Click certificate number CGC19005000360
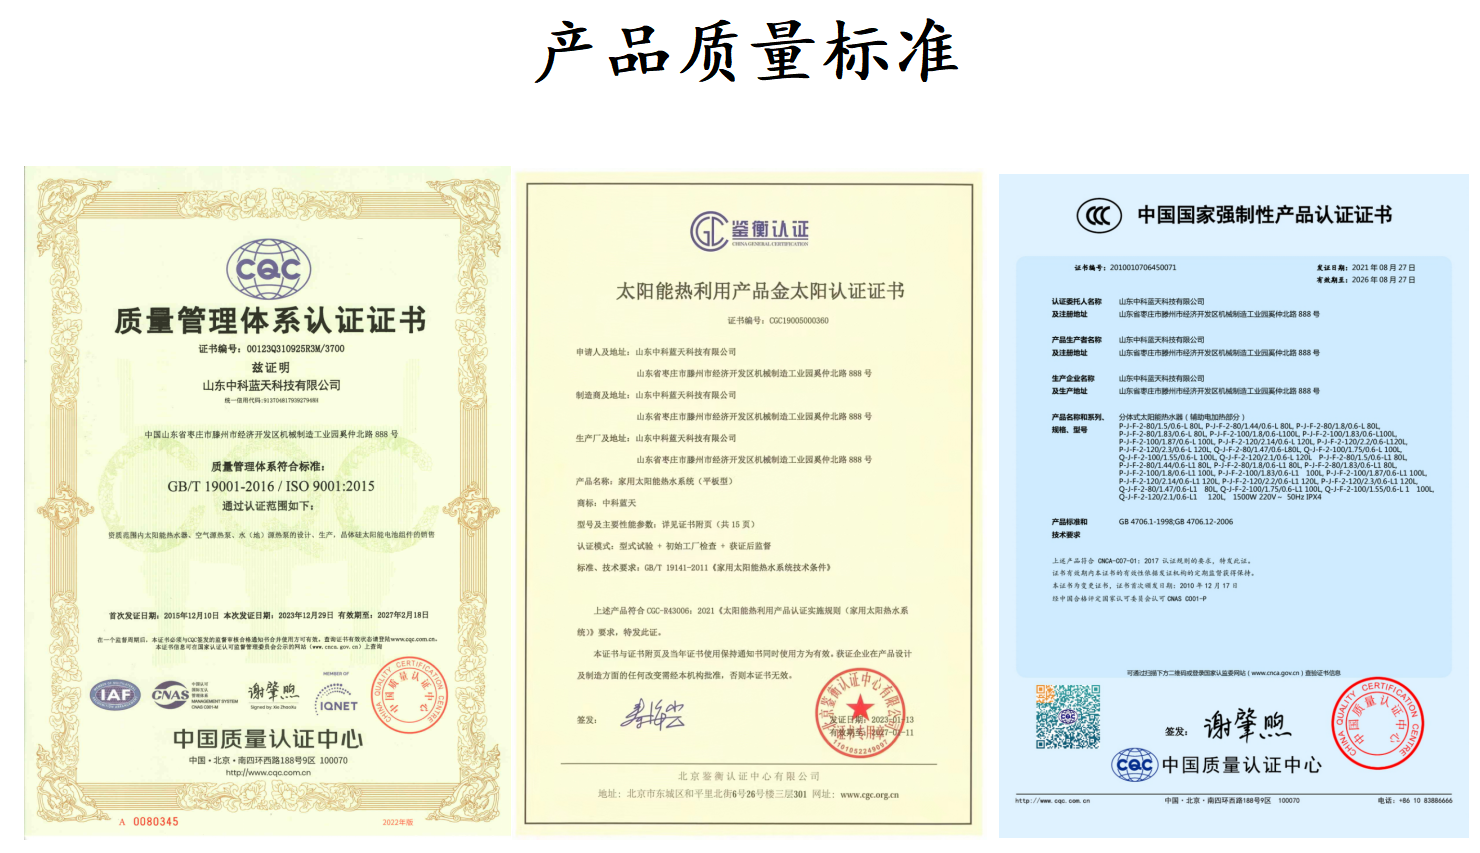Viewport: 1480px width, 853px height. coord(799,321)
